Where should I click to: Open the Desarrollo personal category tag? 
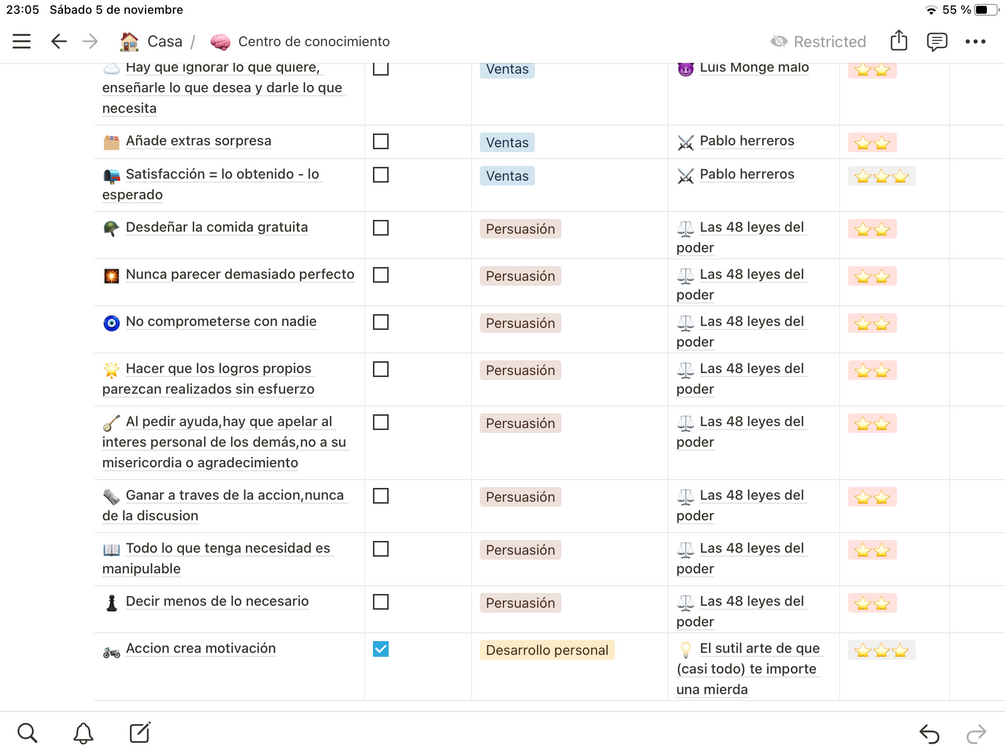tap(547, 650)
